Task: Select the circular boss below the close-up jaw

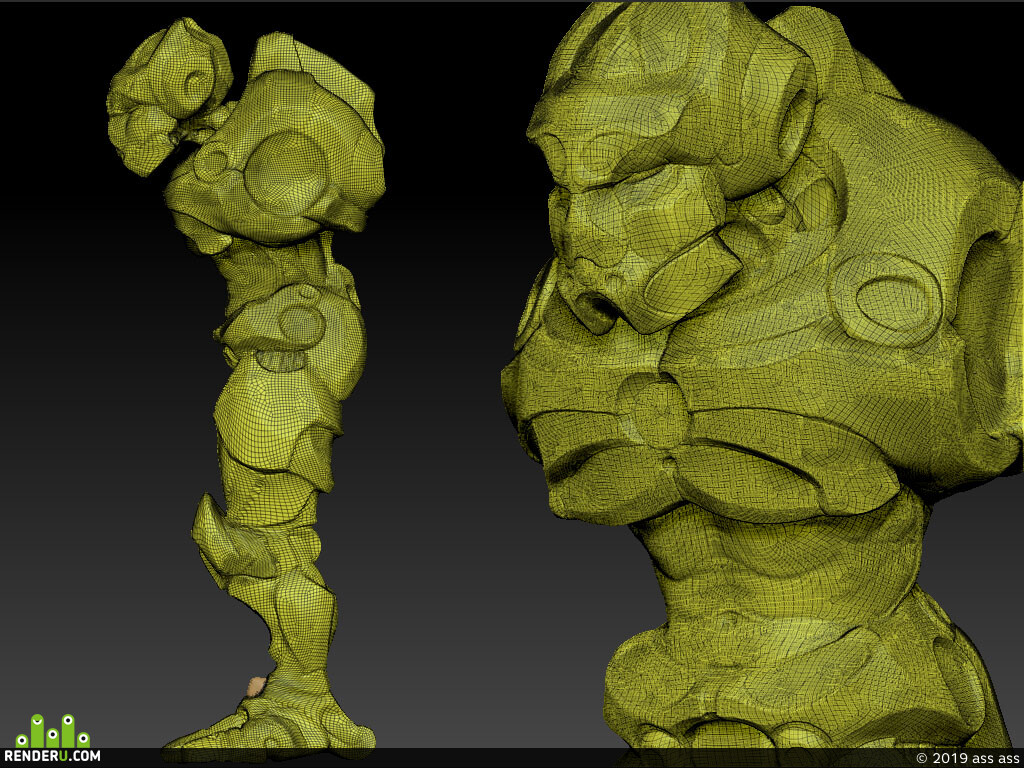Action: coord(650,409)
